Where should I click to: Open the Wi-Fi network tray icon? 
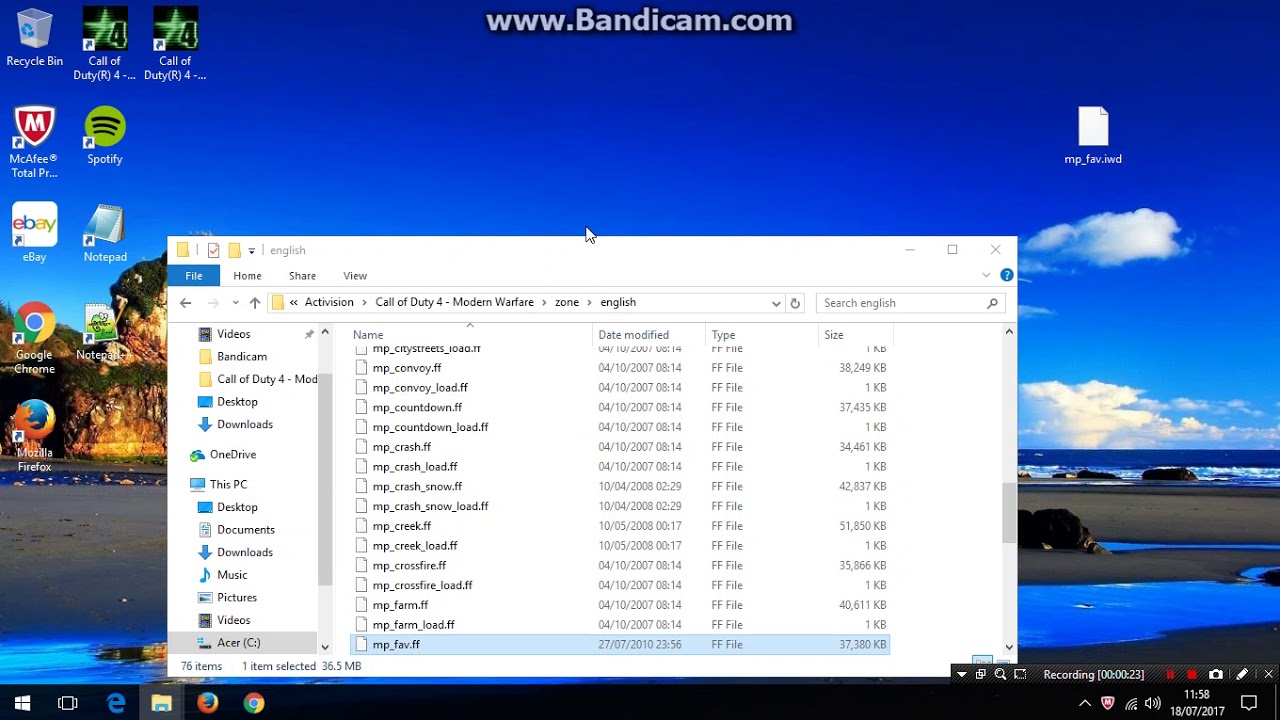(x=1131, y=703)
